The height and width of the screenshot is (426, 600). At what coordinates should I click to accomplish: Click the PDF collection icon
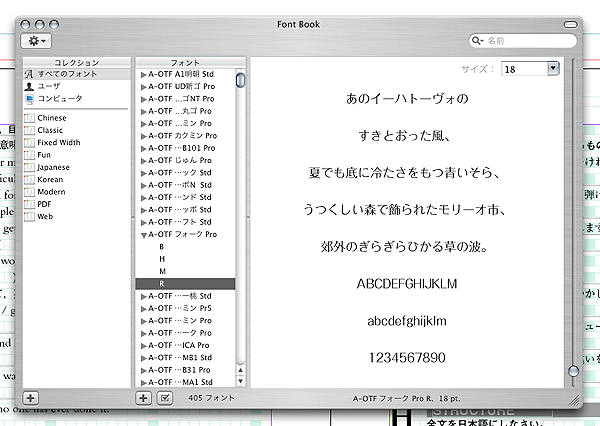click(x=29, y=204)
